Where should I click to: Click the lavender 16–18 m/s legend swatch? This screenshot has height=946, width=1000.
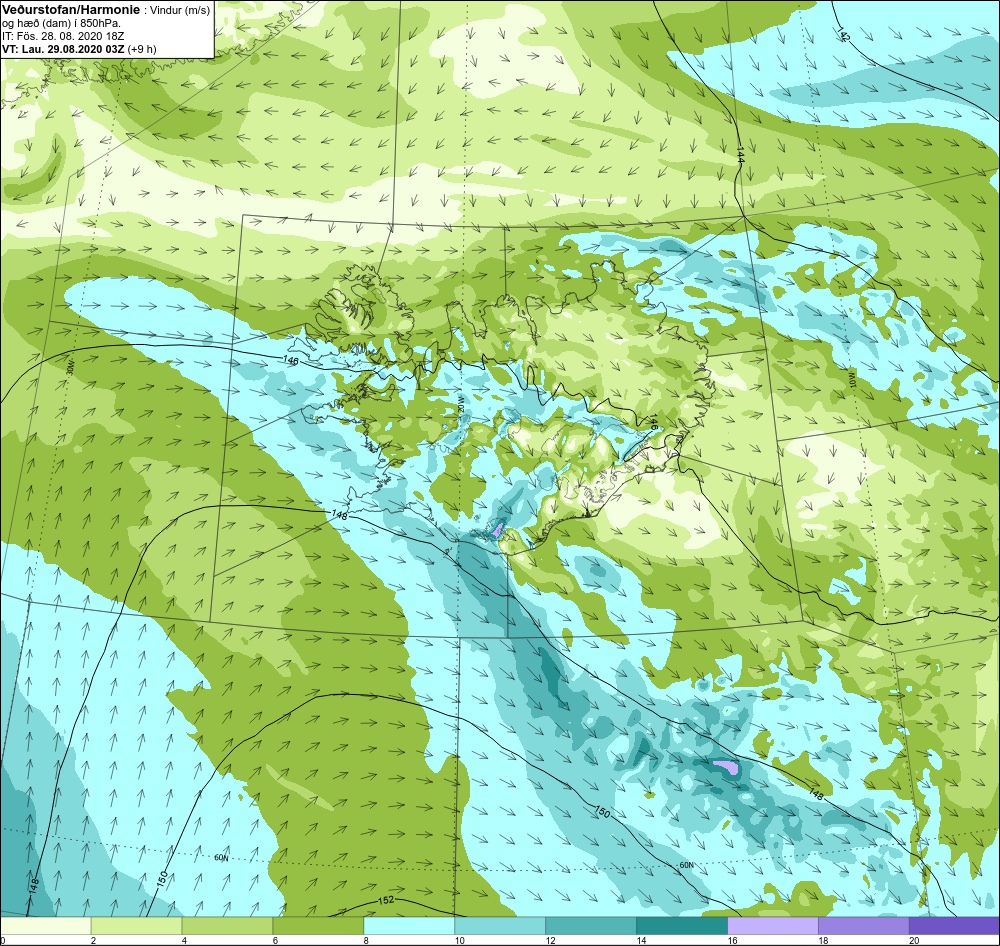point(773,926)
